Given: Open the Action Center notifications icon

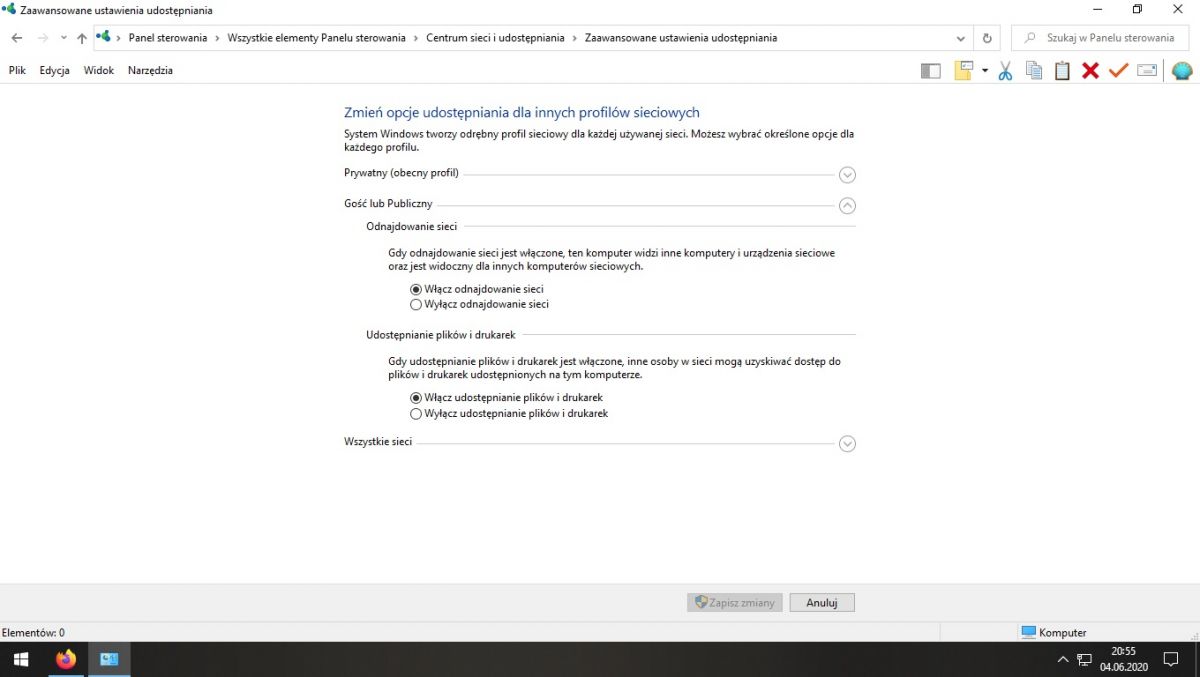Looking at the screenshot, I should (1170, 660).
